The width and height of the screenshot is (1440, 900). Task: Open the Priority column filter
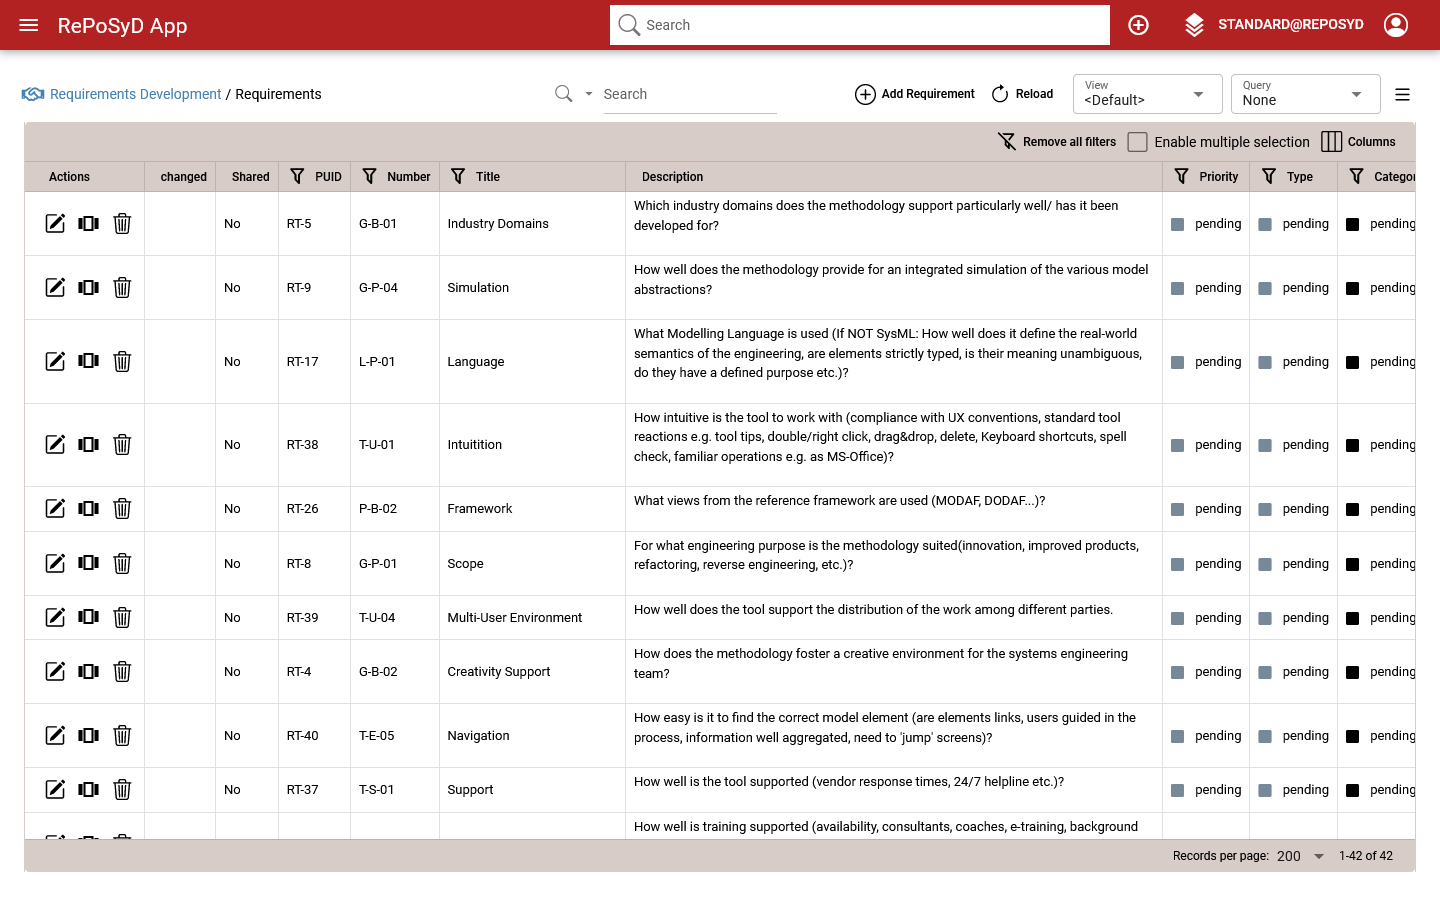coord(1181,177)
